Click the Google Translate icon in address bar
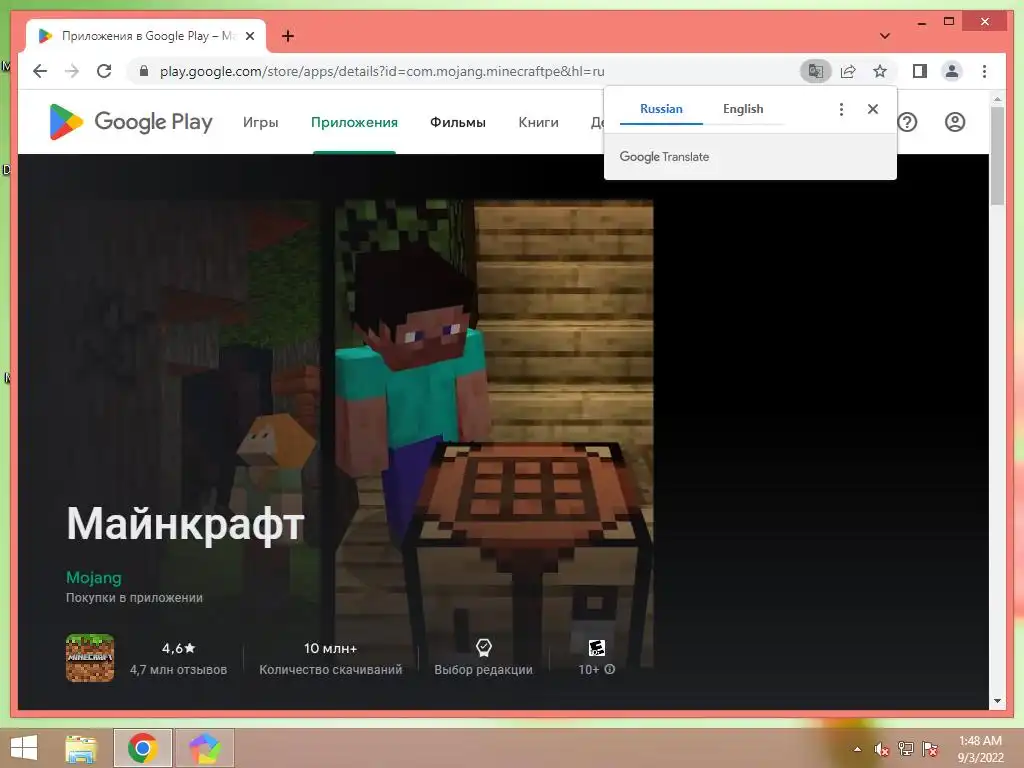1024x768 pixels. [x=816, y=71]
